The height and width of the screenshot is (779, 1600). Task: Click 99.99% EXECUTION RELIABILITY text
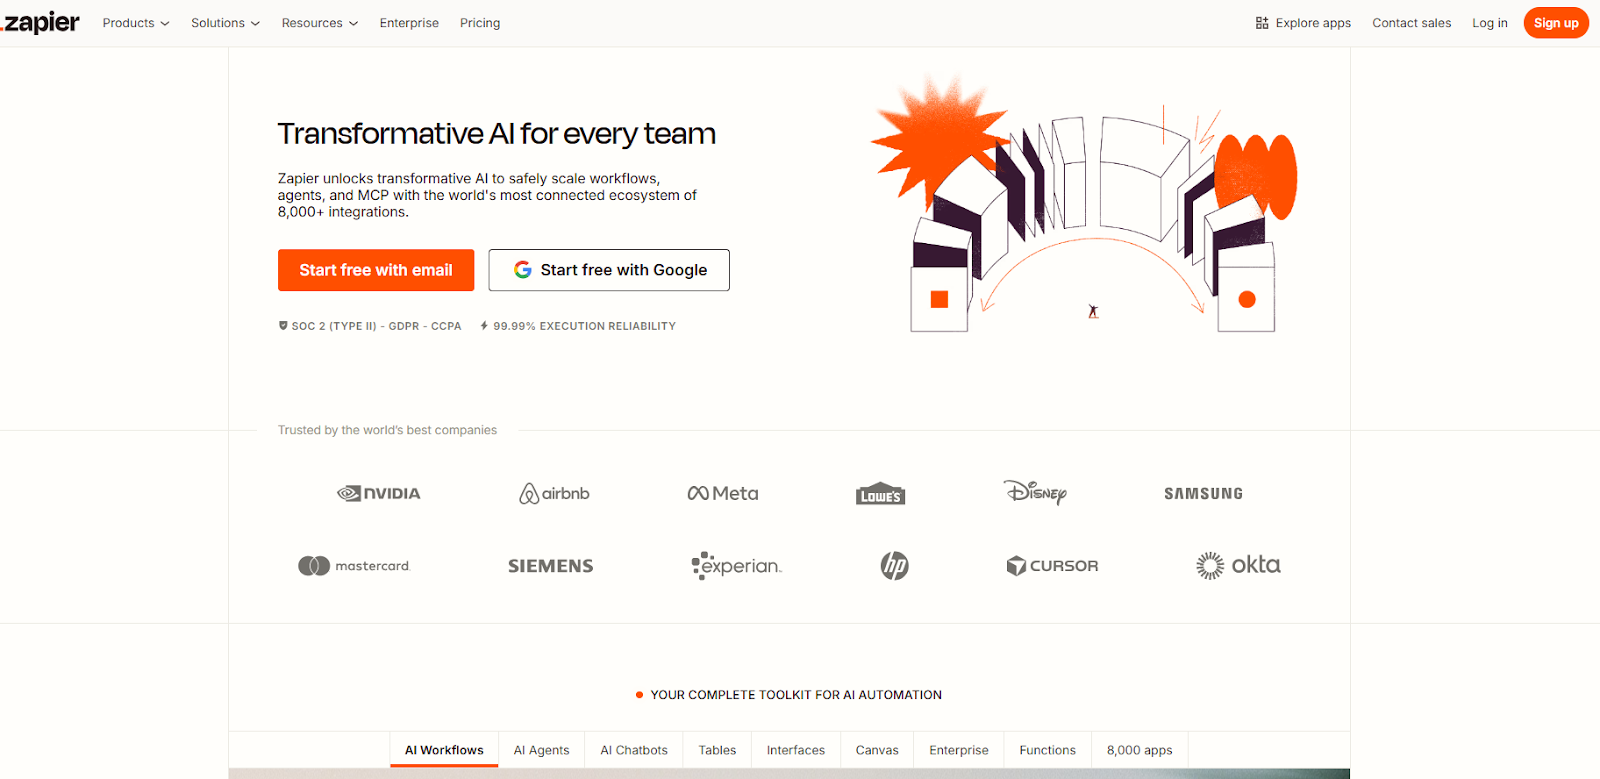point(584,326)
